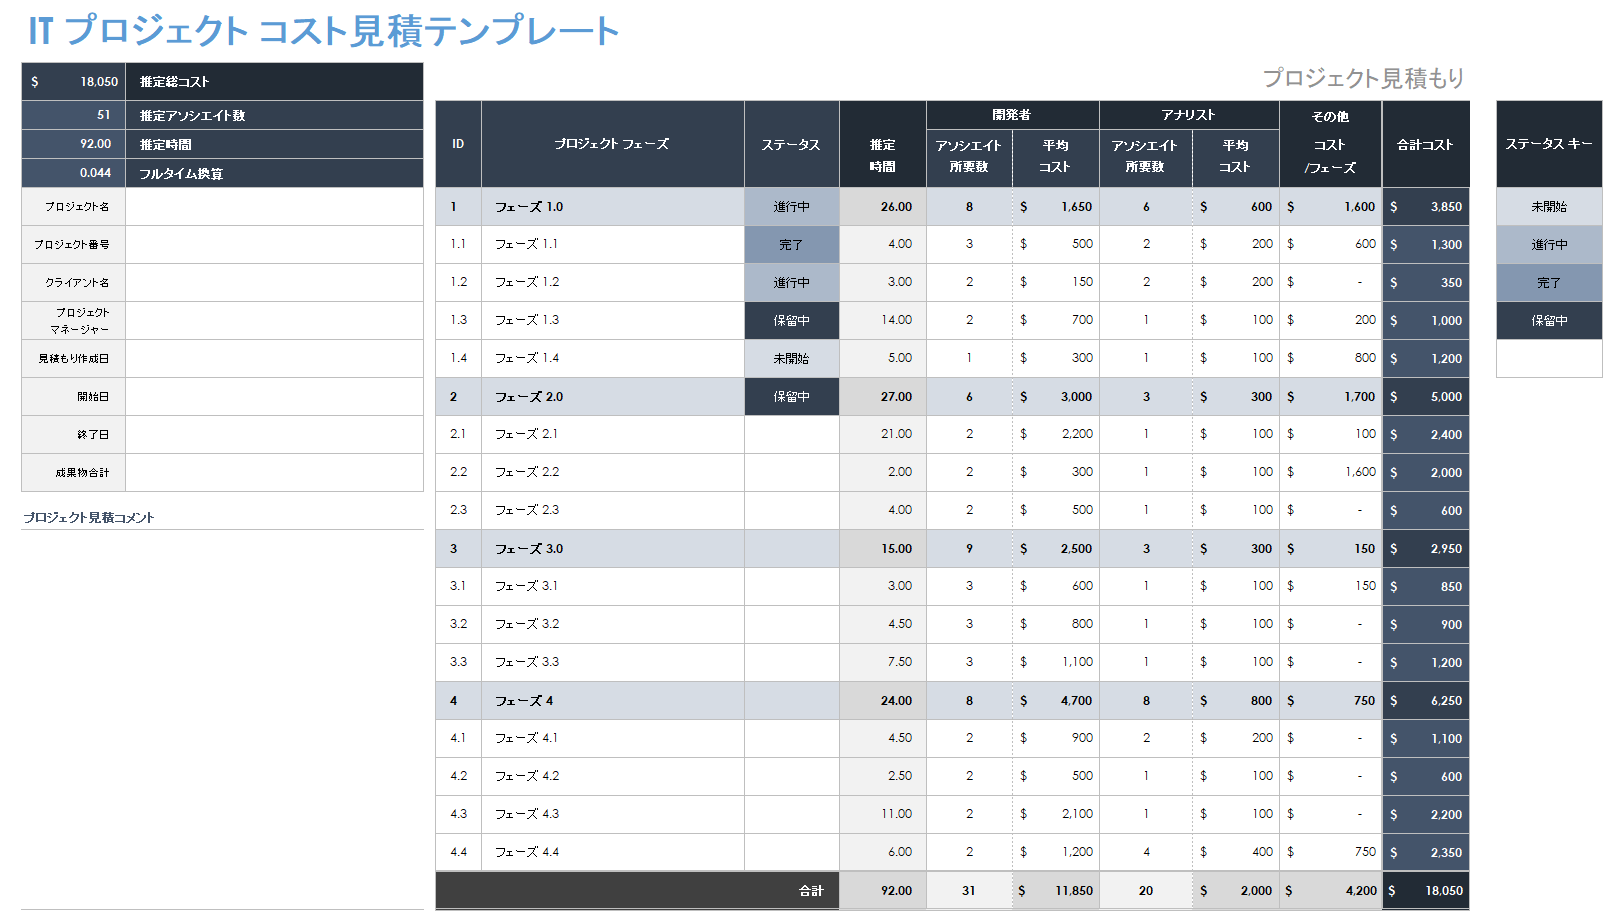Viewport: 1622px width, 921px height.
Task: Select the 26.00 hours cell of フェーズ 1.0
Action: [883, 207]
